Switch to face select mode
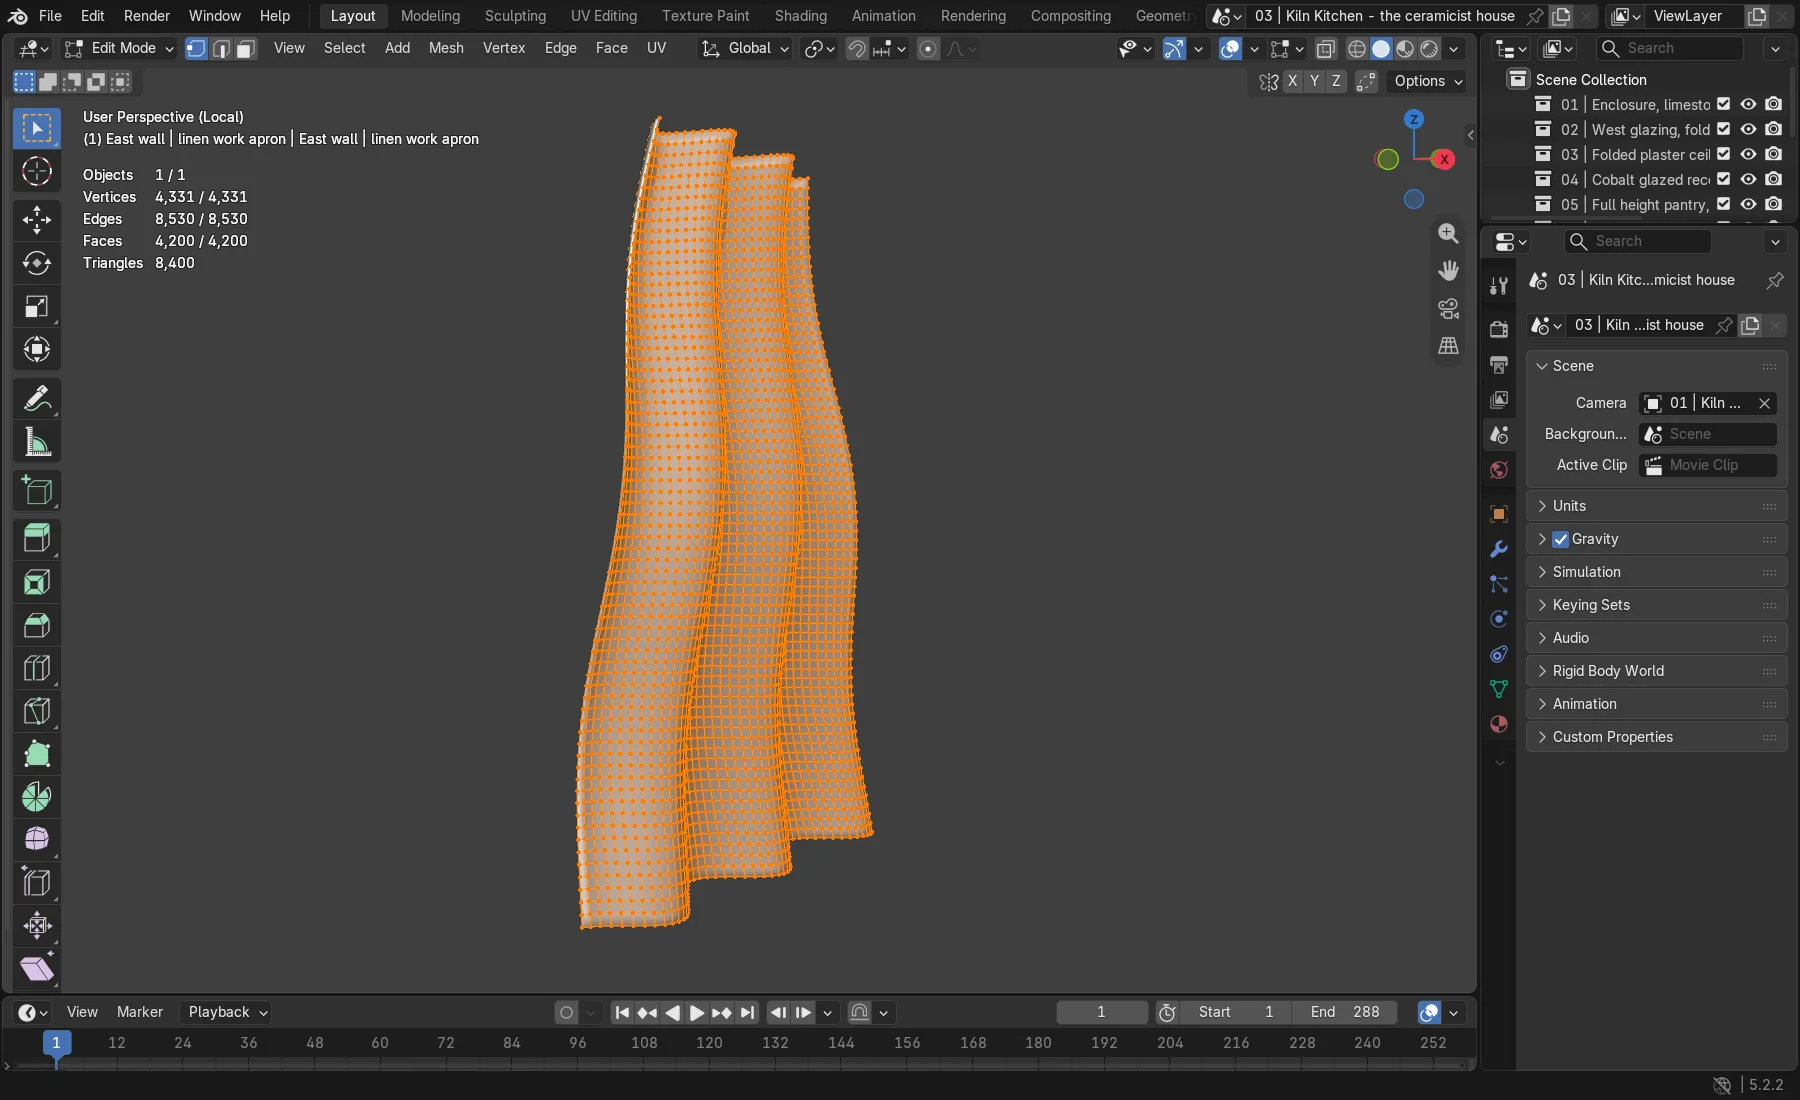Screen dimensions: 1800x1100 (x=245, y=48)
